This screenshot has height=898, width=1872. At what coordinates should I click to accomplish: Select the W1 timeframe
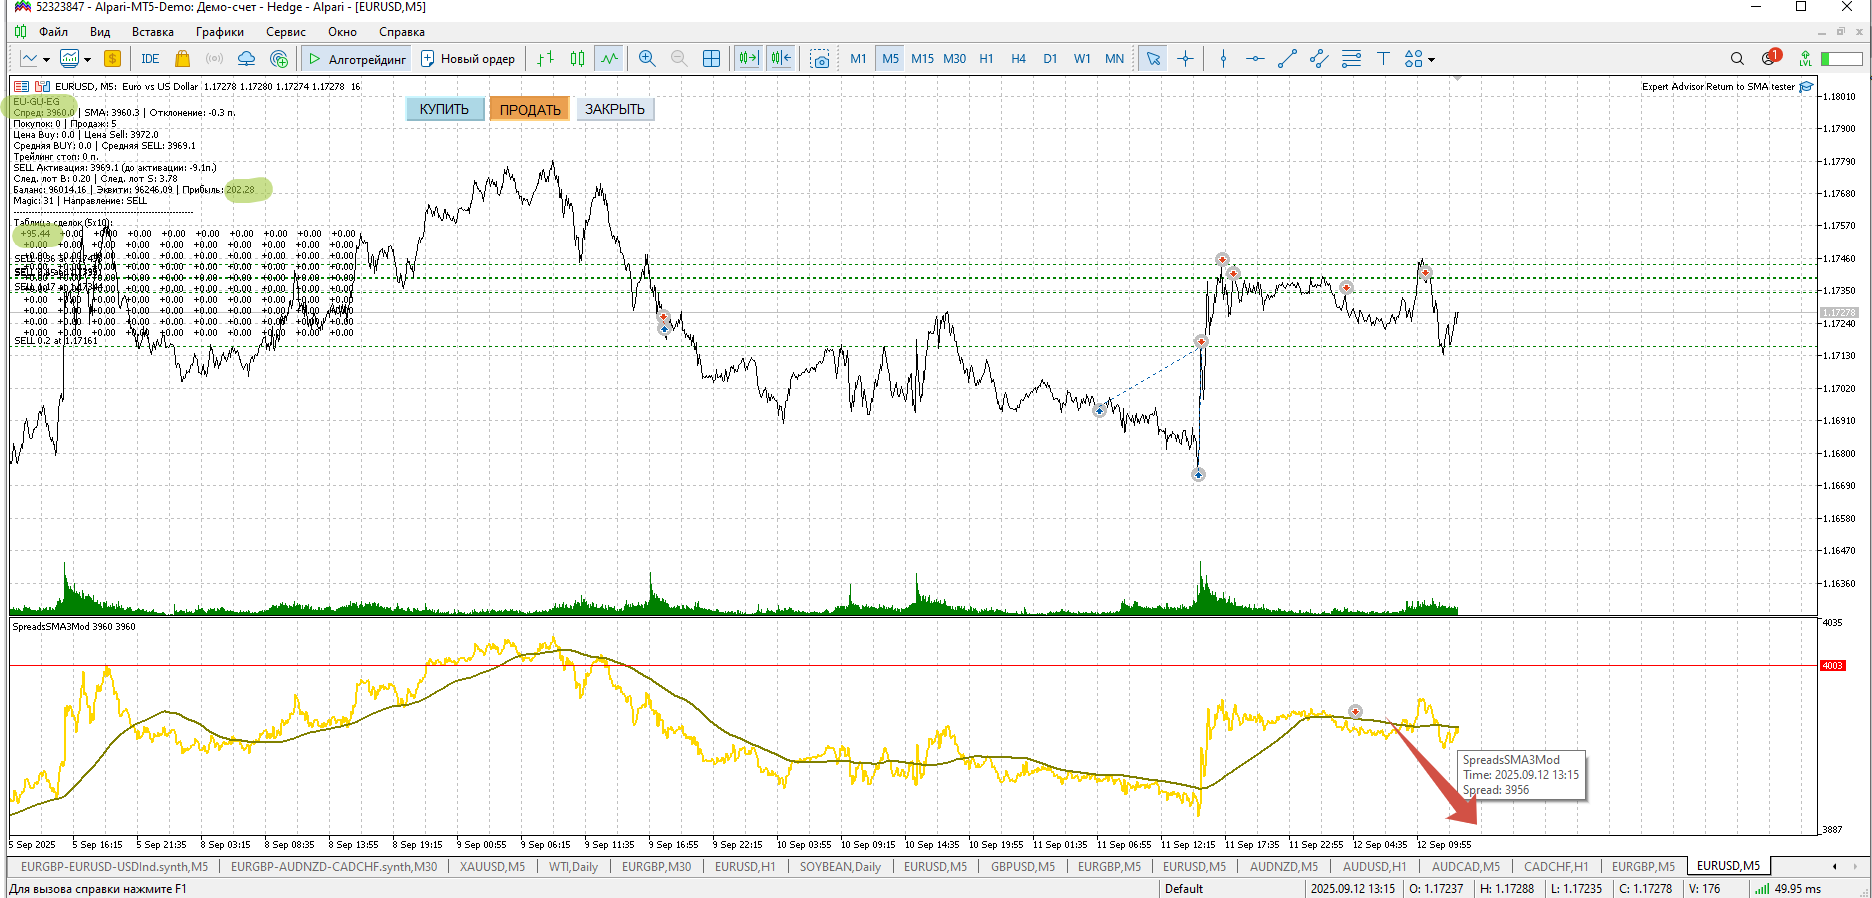tap(1082, 59)
